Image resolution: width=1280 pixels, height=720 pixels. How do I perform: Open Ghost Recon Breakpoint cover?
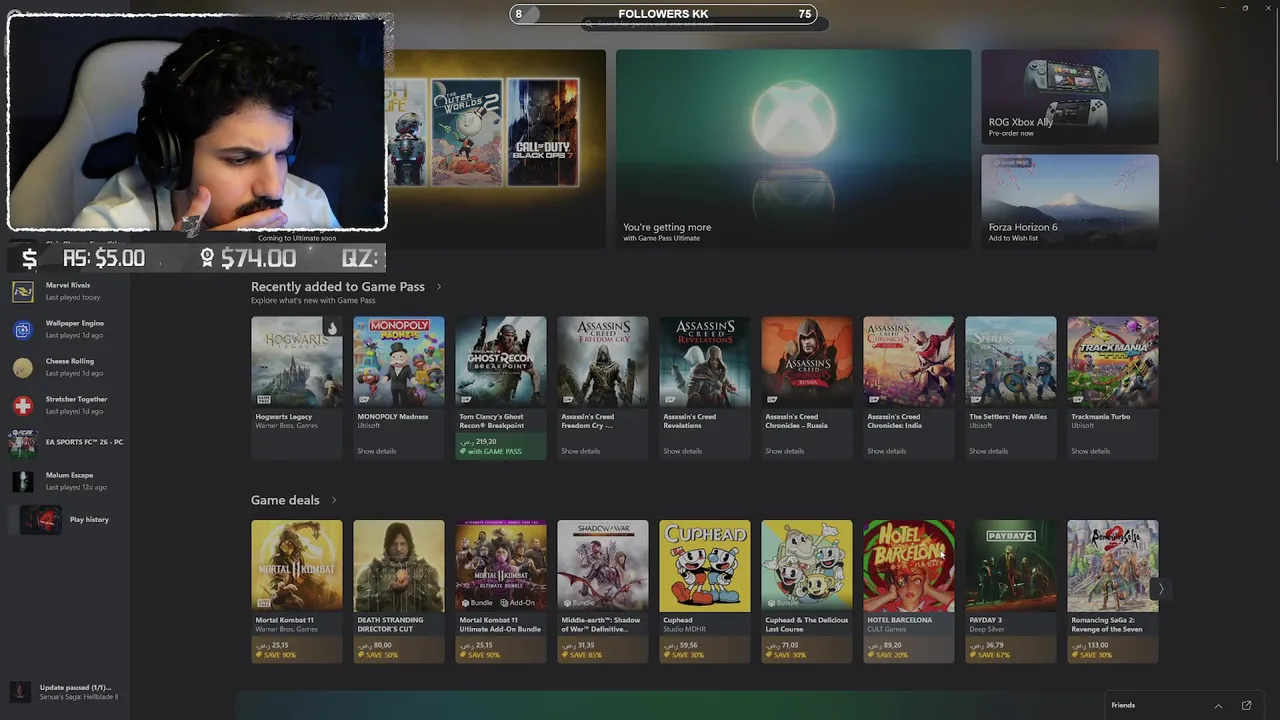(x=501, y=362)
